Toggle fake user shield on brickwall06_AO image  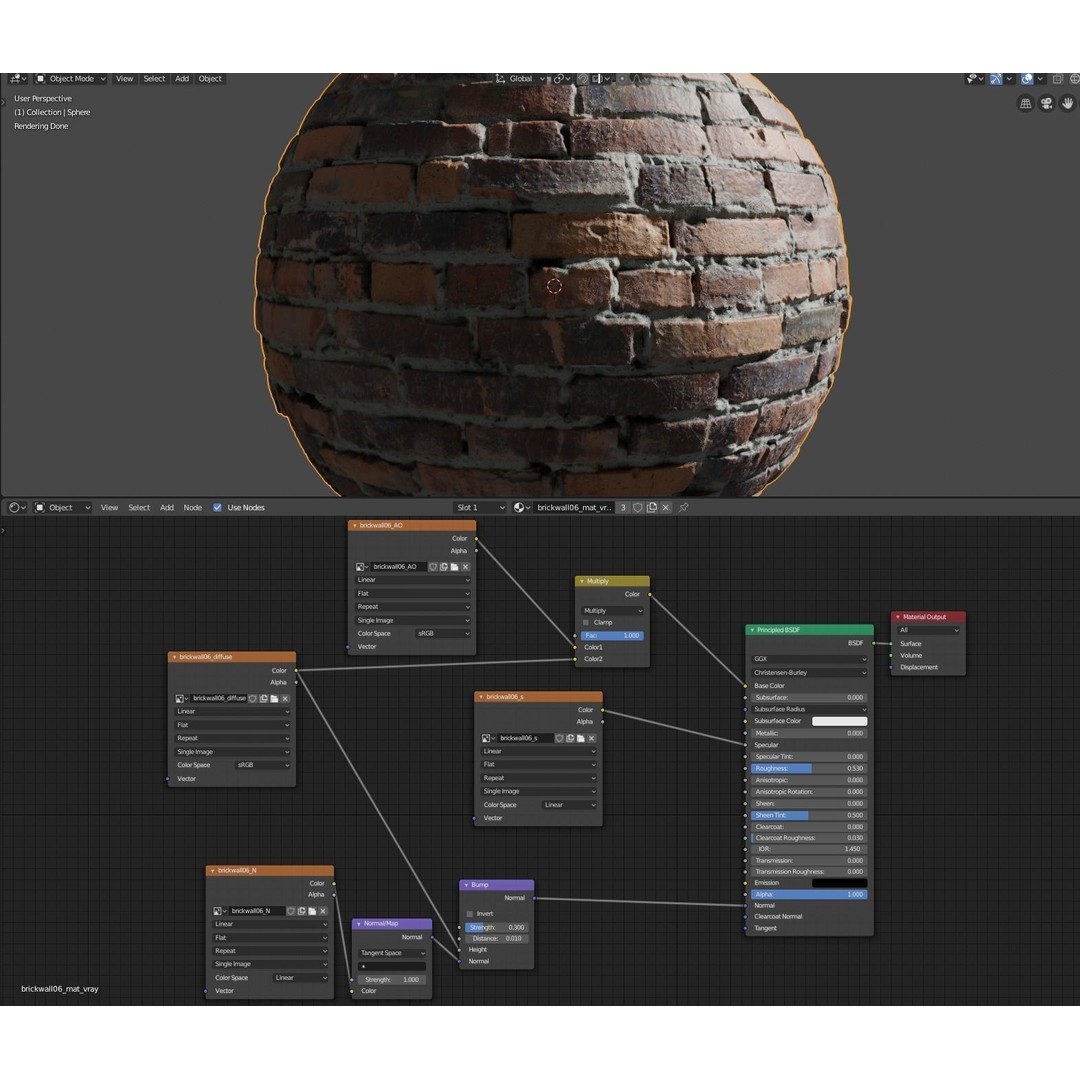pos(433,567)
